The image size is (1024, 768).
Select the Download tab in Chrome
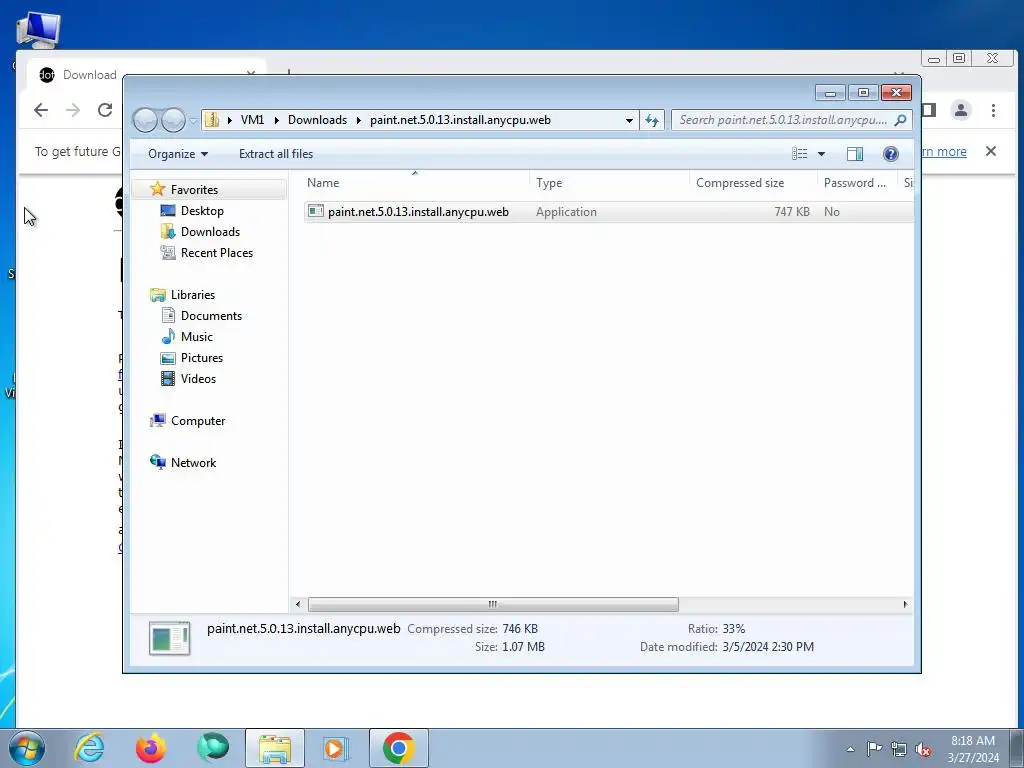click(x=90, y=75)
